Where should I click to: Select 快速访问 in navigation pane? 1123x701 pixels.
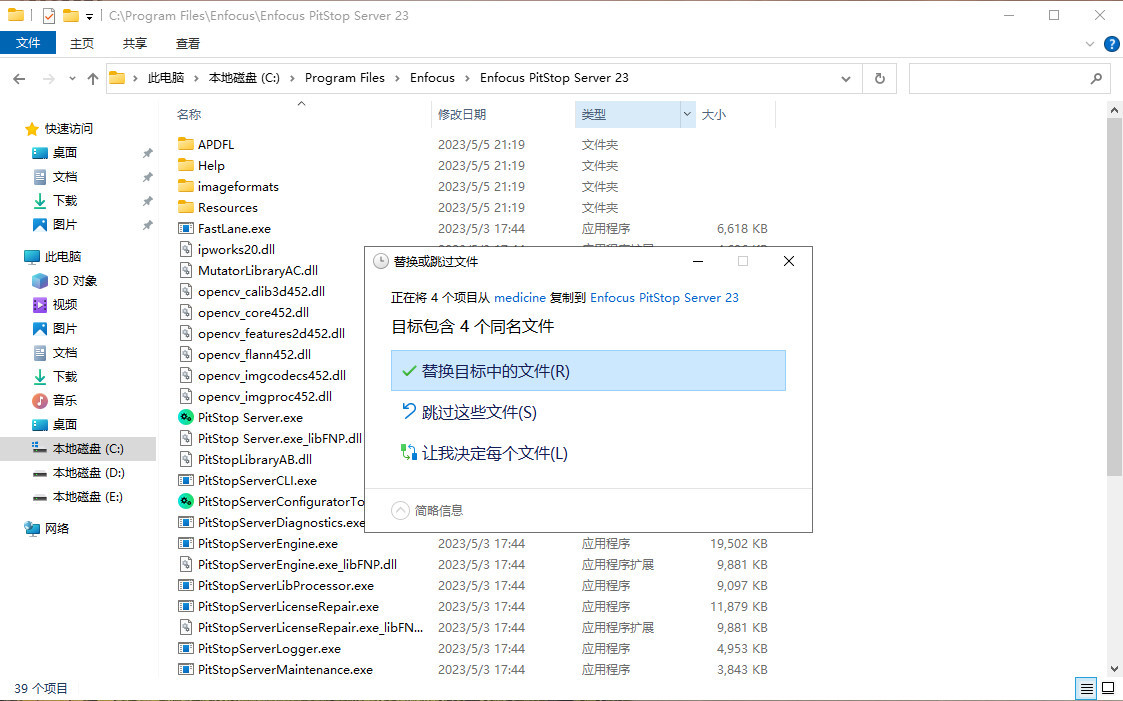[69, 129]
